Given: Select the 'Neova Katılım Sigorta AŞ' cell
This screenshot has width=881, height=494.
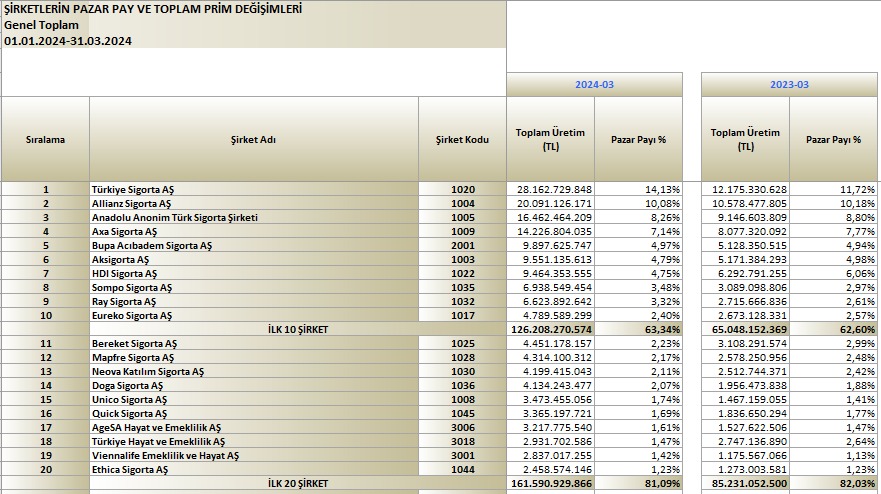Looking at the screenshot, I should (253, 371).
